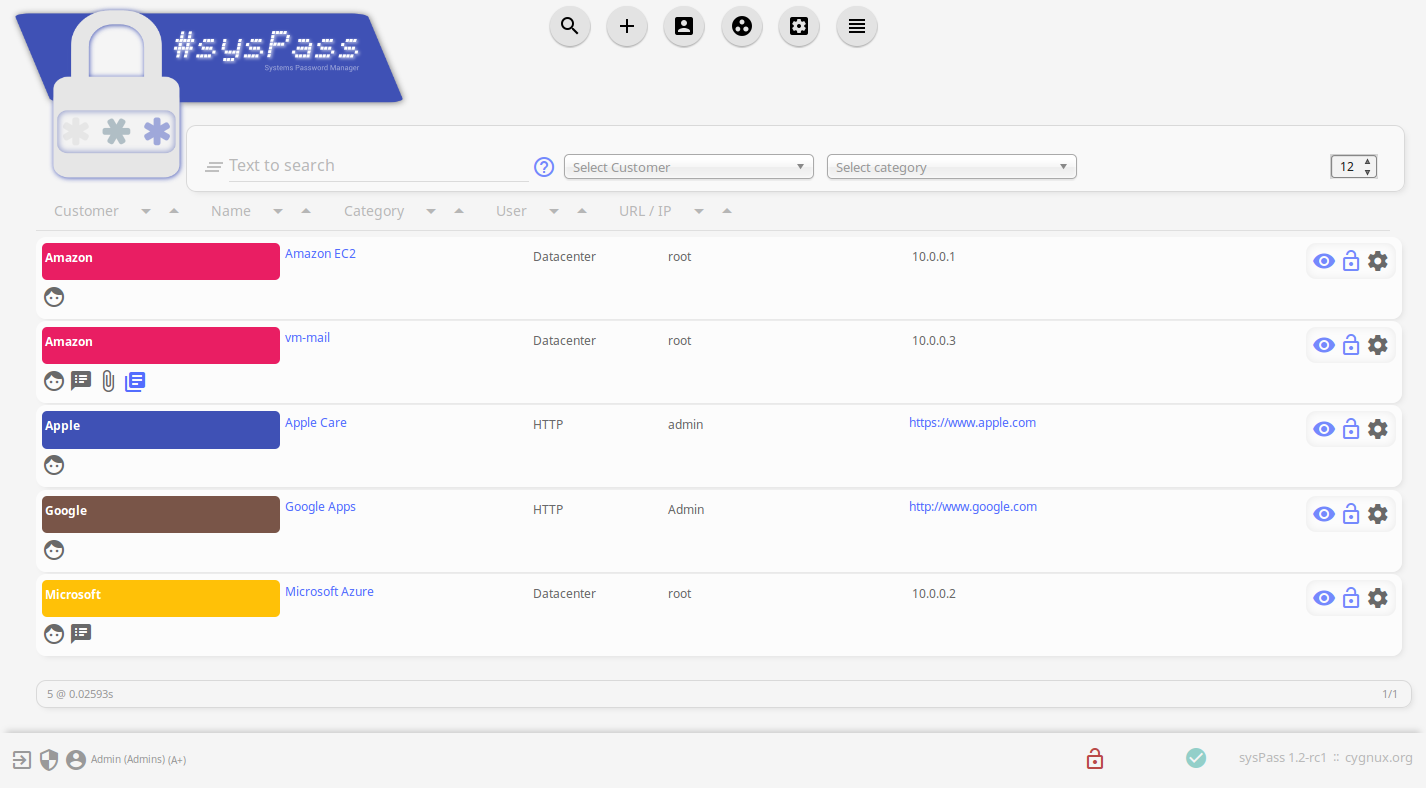1426x788 pixels.
Task: Open the Microsoft Azure account link
Action: 329,592
